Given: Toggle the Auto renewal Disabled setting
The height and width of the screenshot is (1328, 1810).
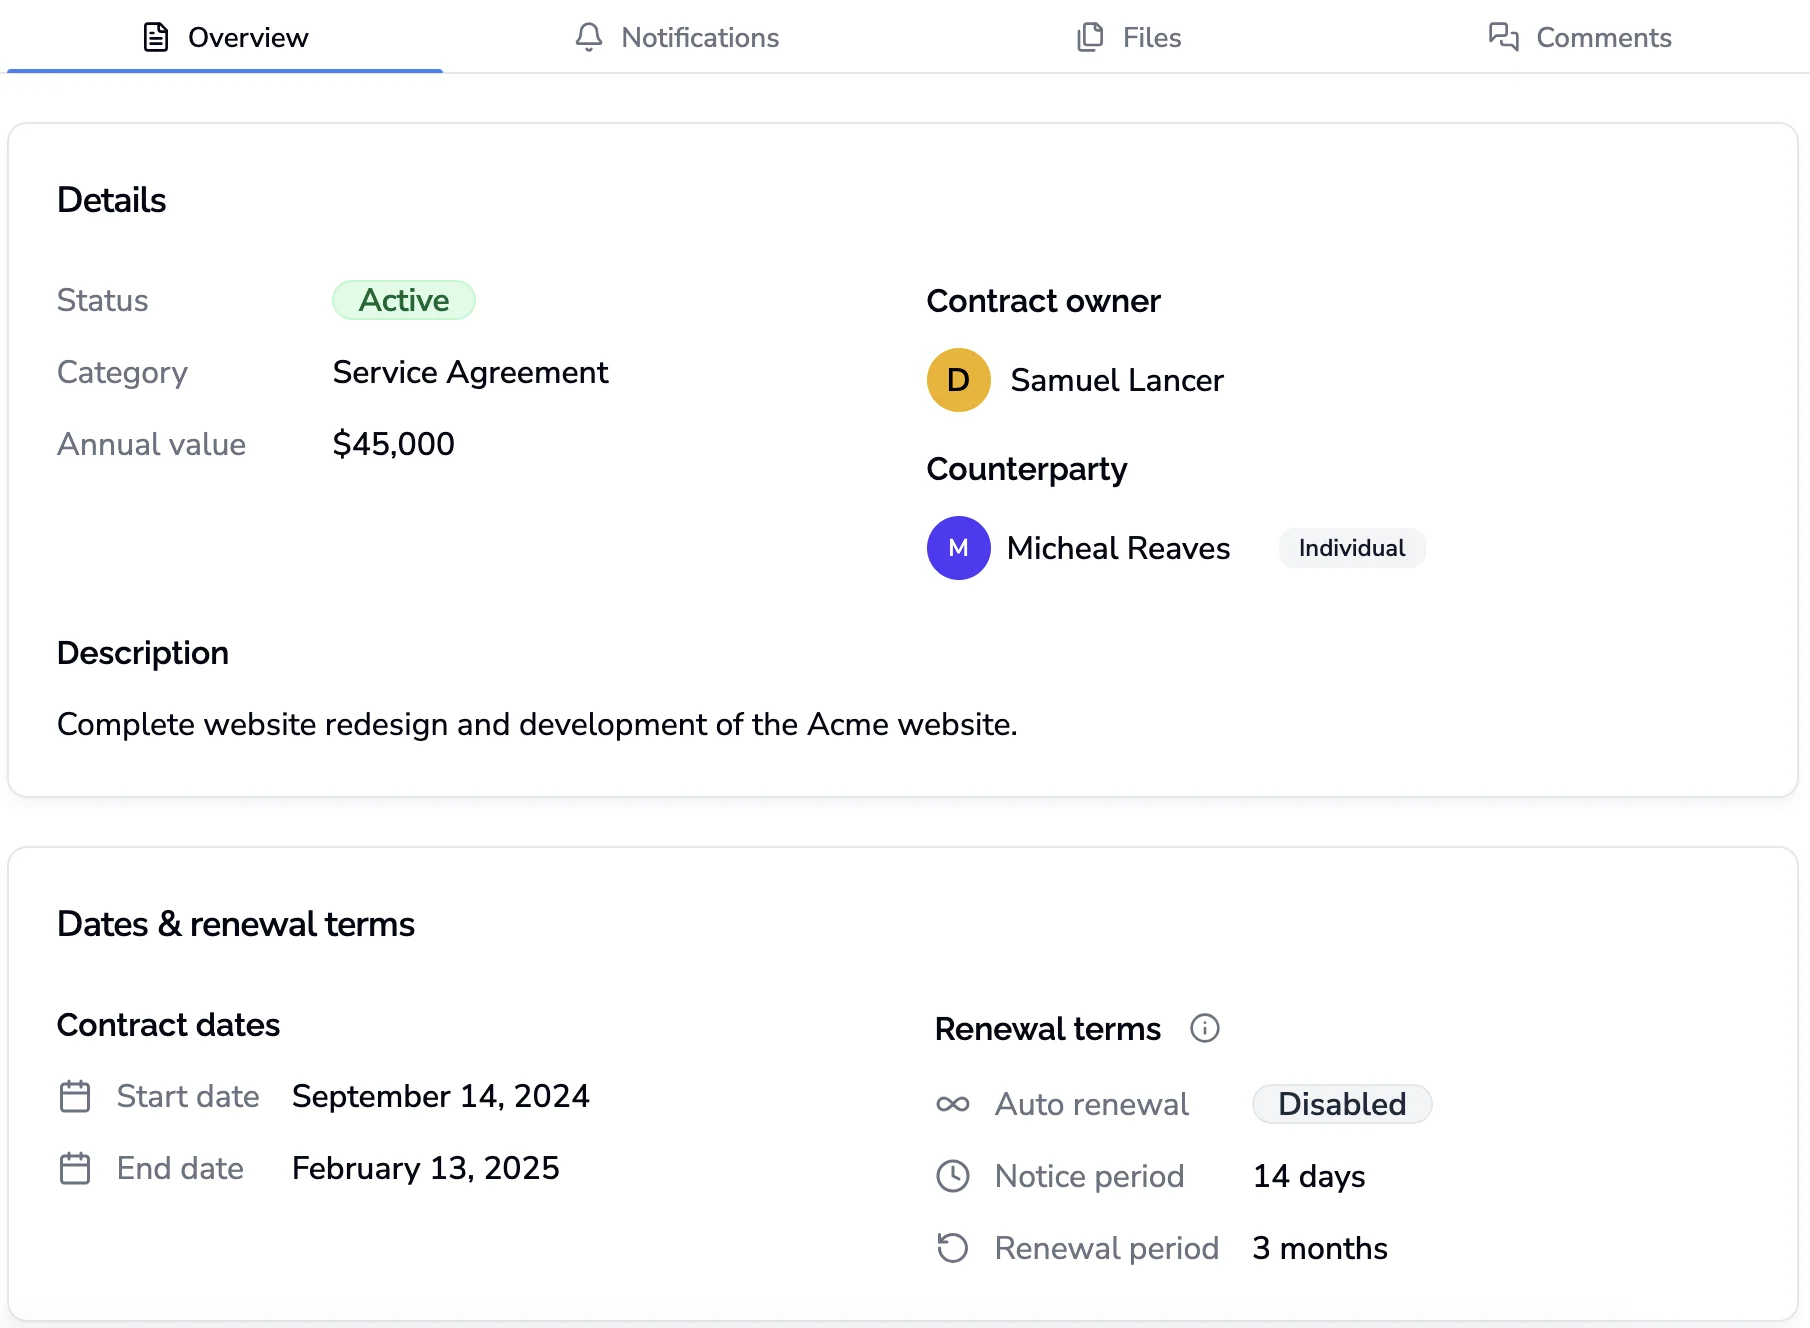Looking at the screenshot, I should 1341,1104.
